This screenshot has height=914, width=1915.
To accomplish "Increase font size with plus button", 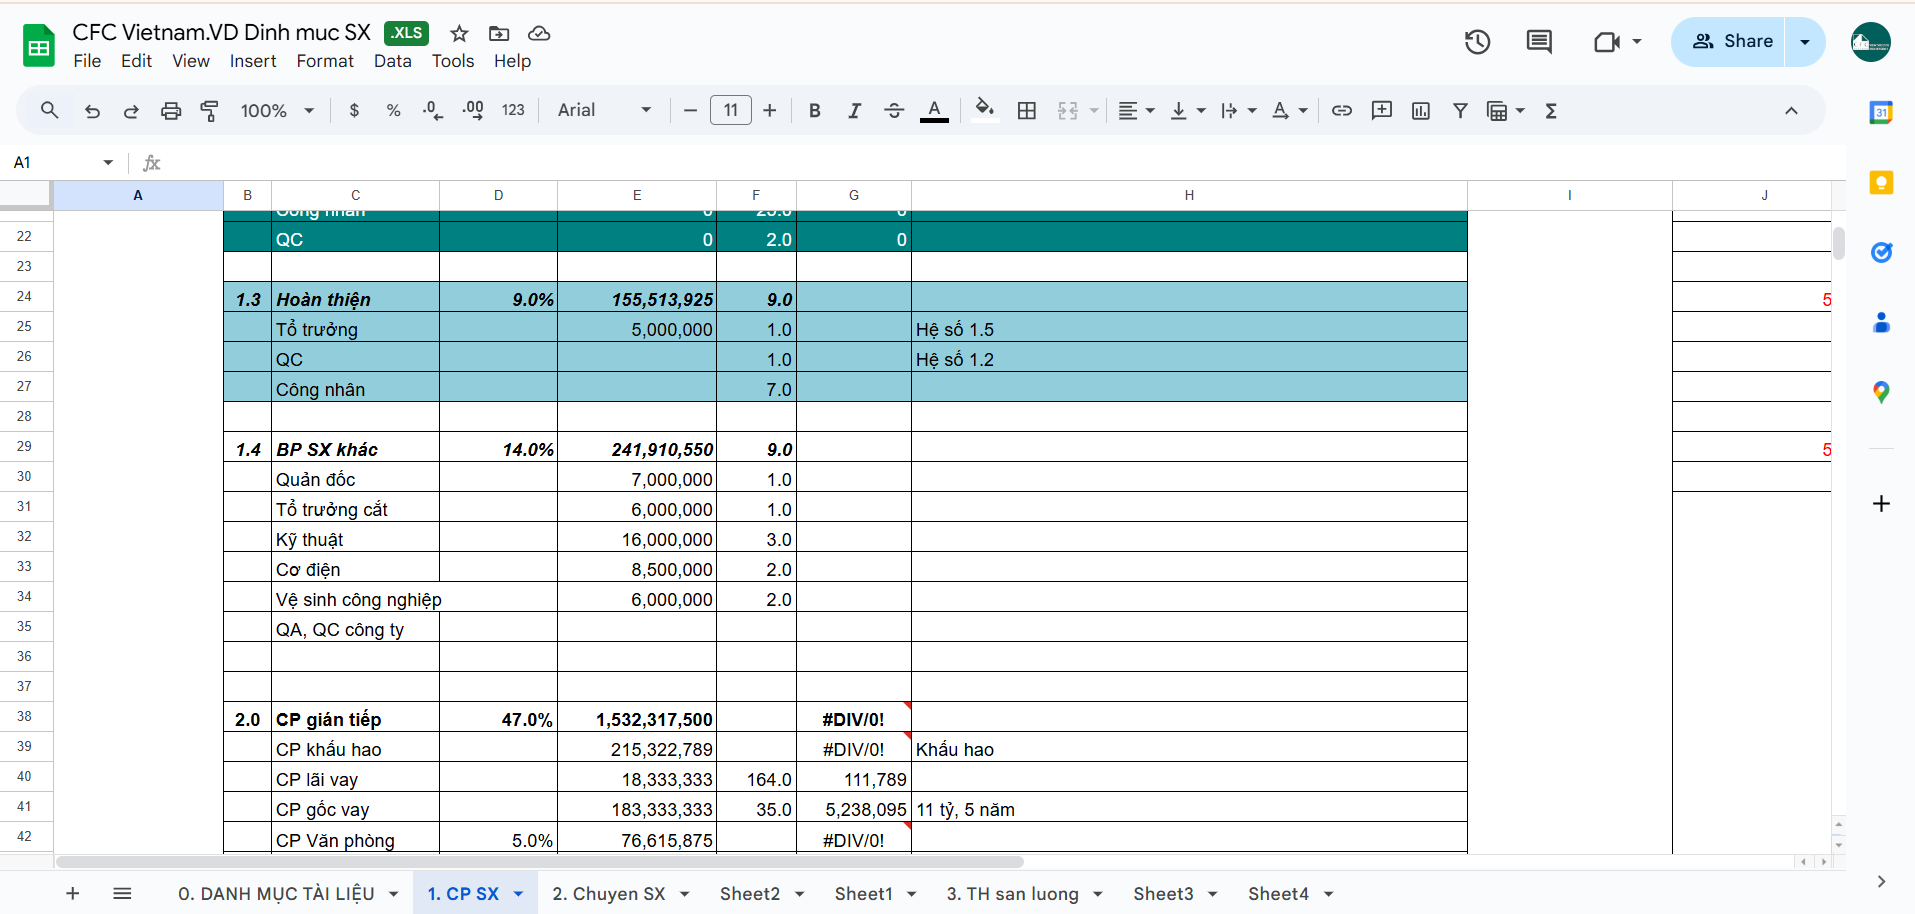I will pyautogui.click(x=769, y=110).
